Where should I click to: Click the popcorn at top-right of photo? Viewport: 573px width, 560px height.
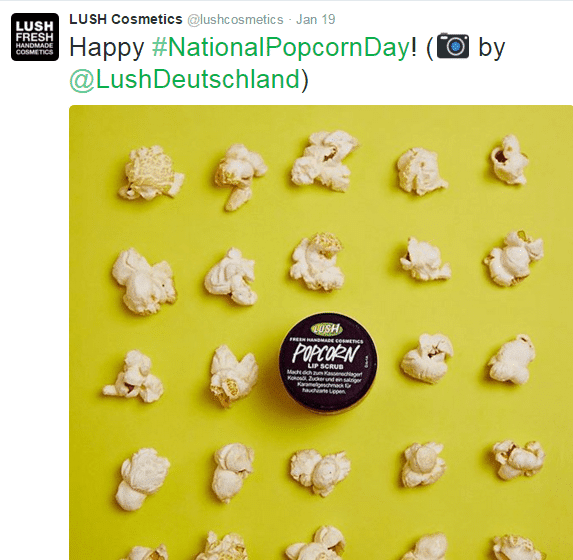click(x=509, y=160)
